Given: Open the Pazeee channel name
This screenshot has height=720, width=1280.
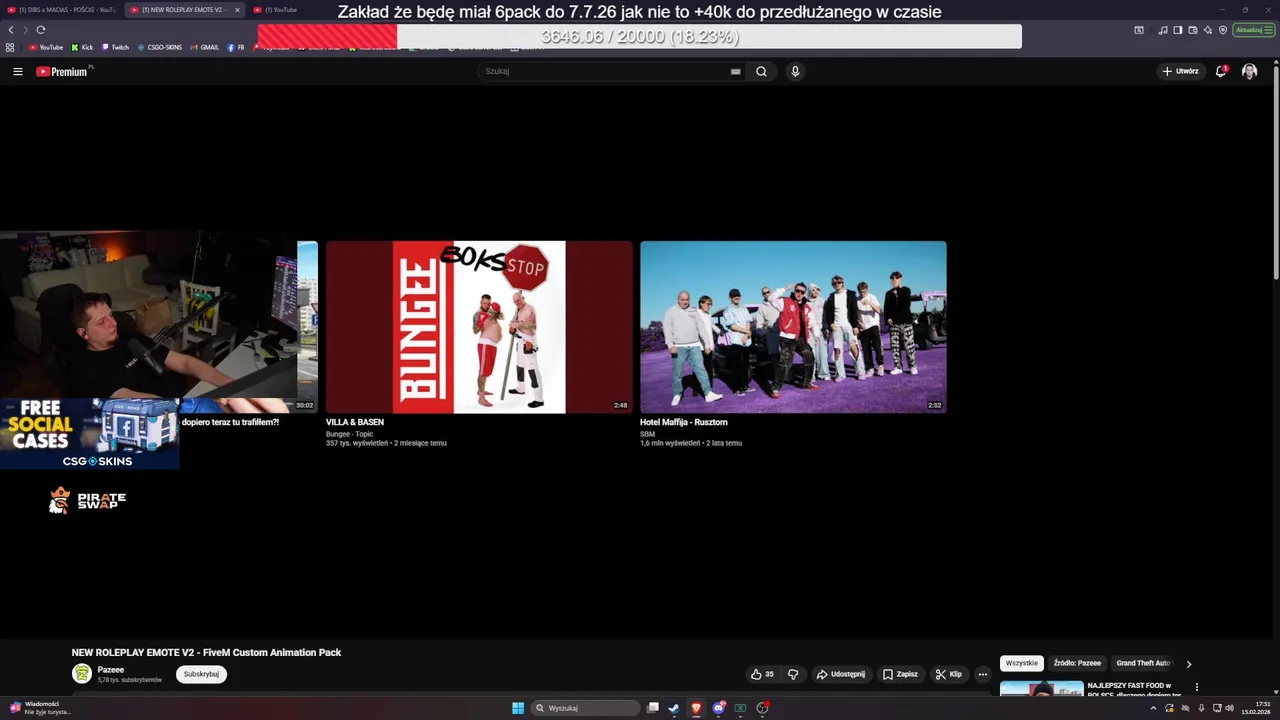Looking at the screenshot, I should [x=110, y=670].
